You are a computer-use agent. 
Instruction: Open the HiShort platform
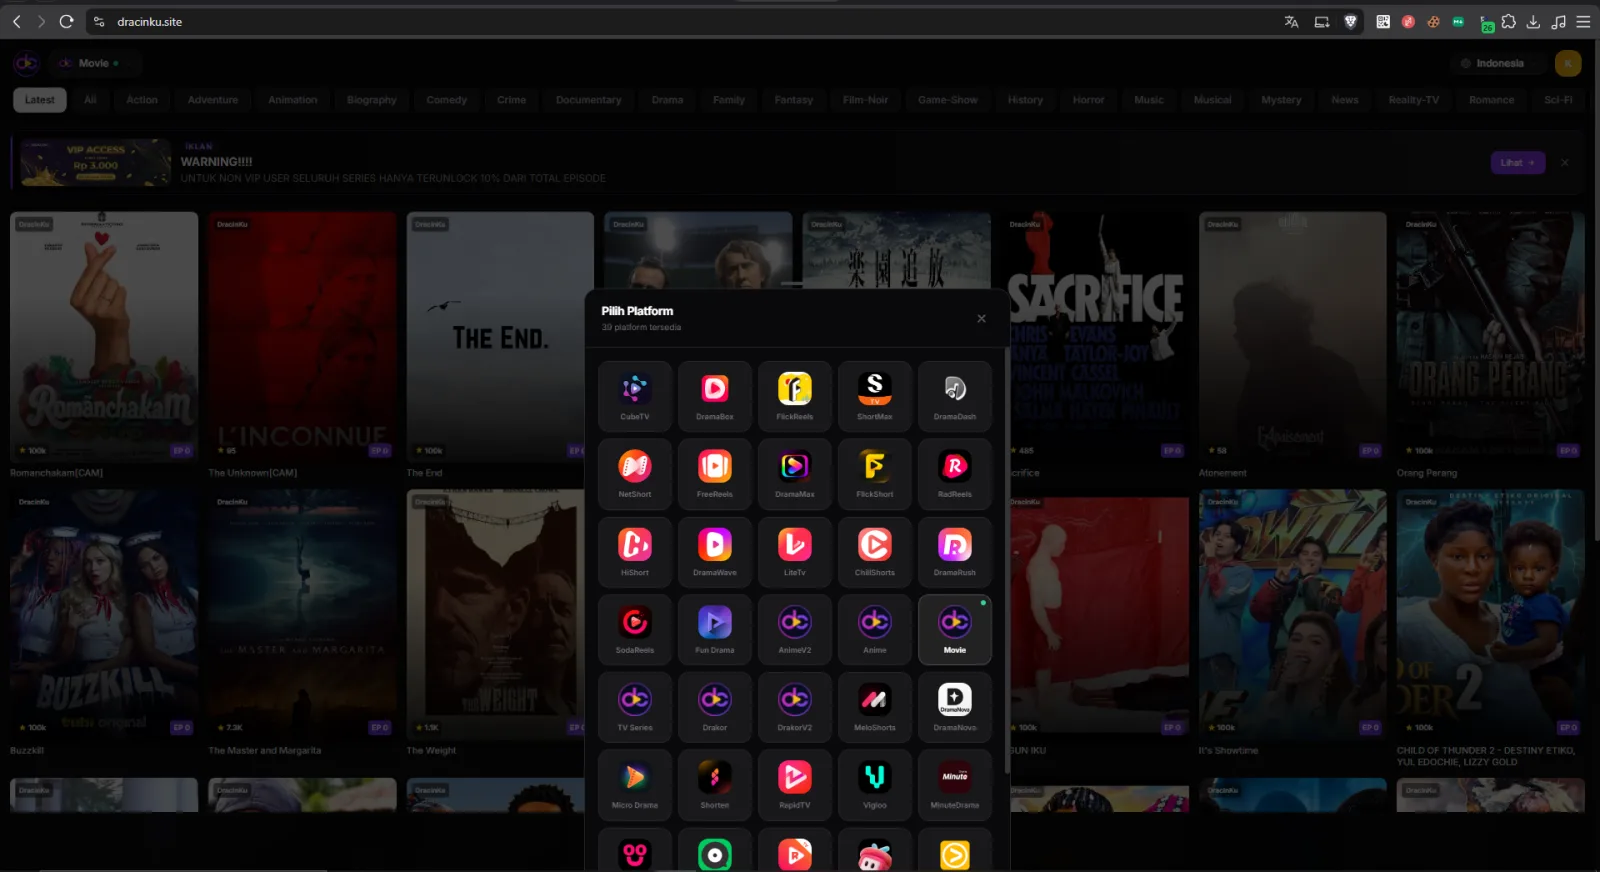tap(635, 552)
